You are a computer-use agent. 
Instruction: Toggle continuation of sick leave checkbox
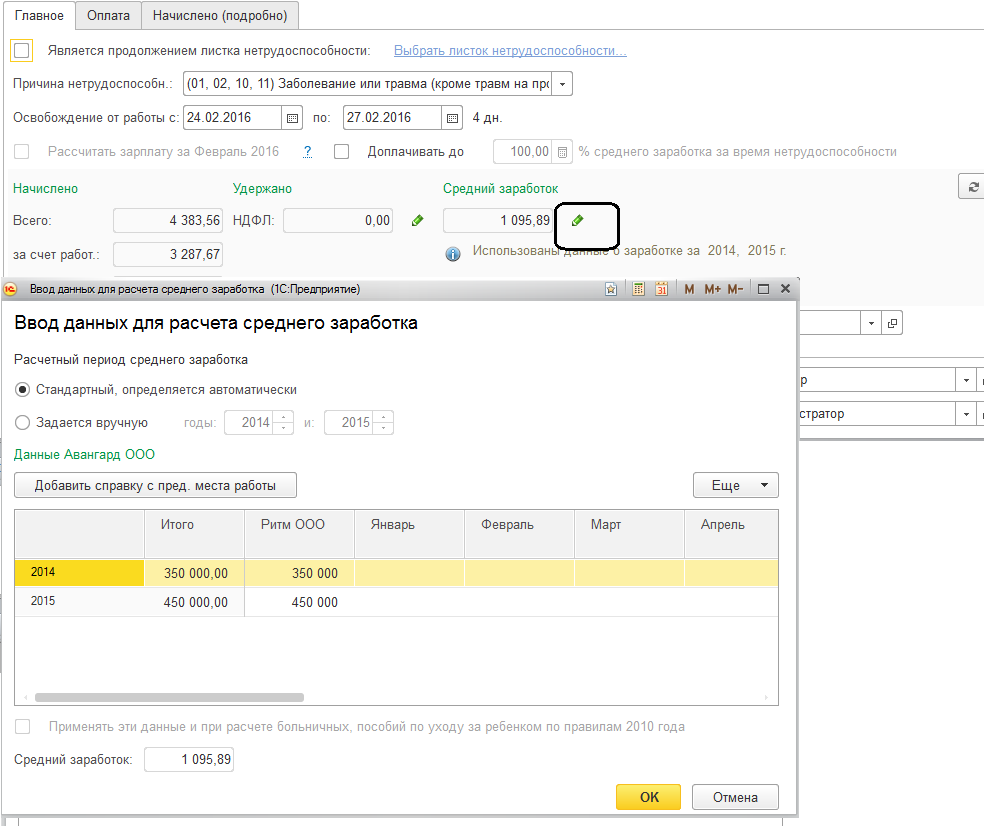point(22,51)
